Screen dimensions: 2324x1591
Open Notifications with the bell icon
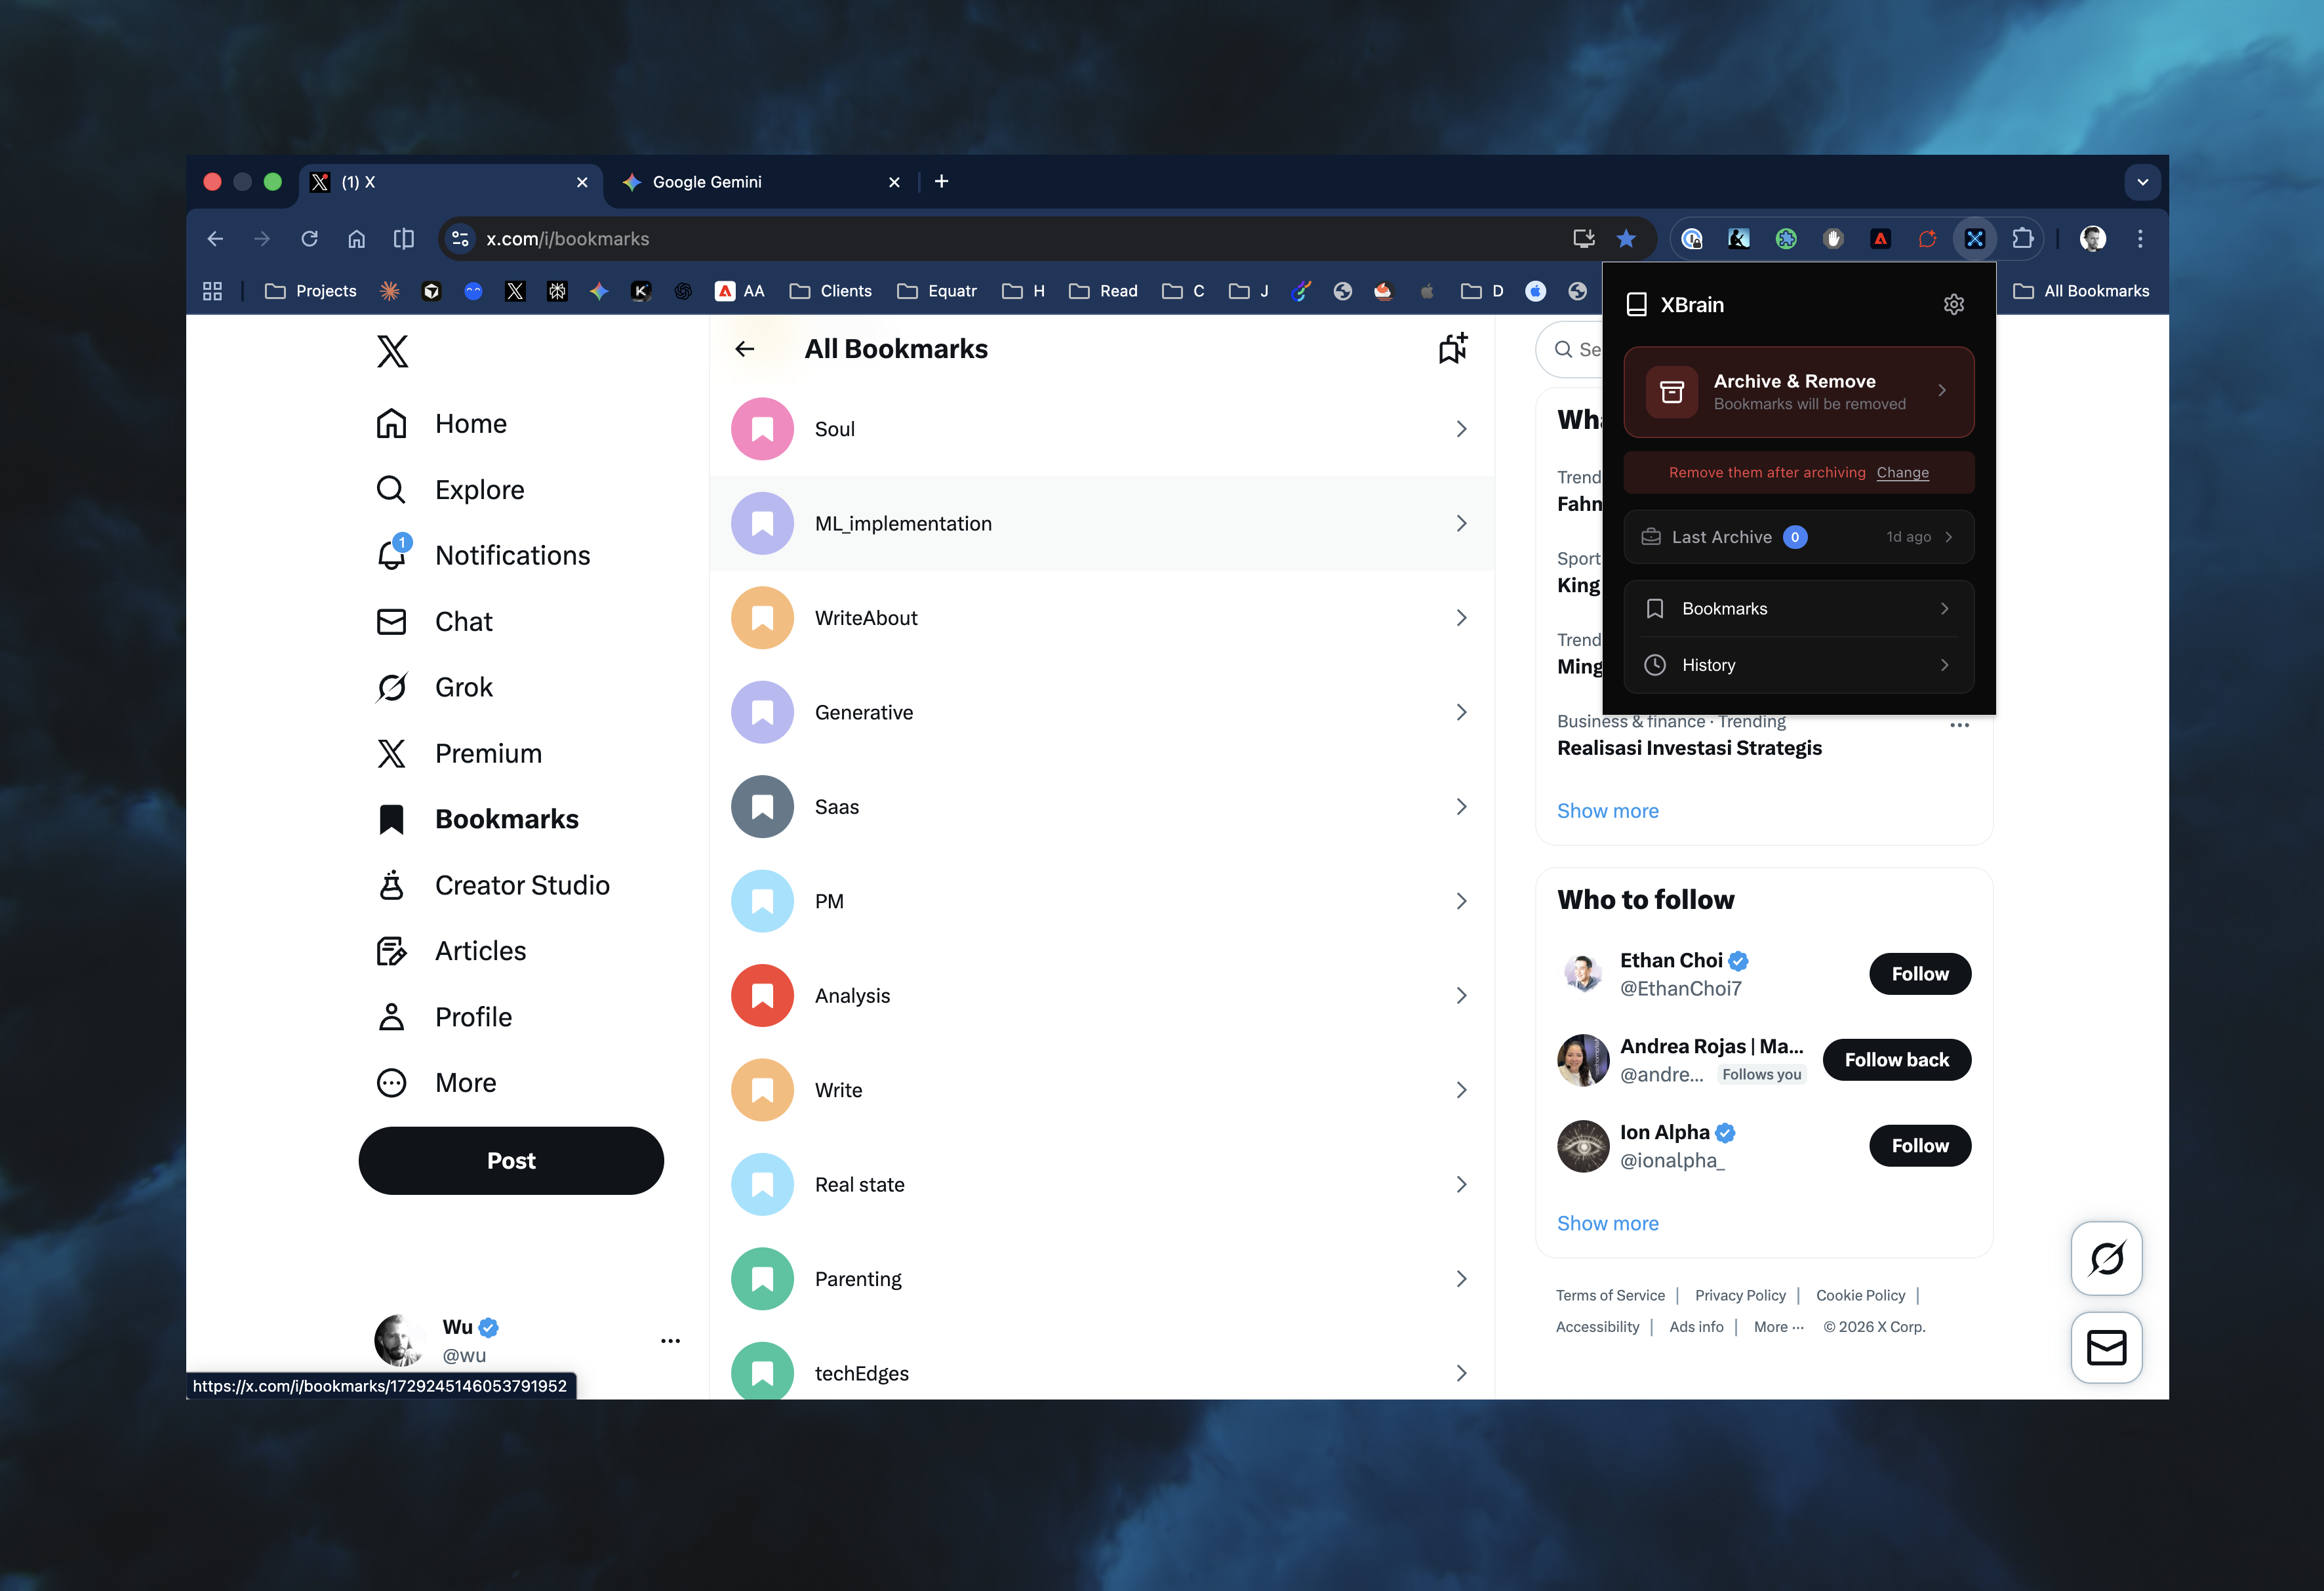[x=392, y=555]
